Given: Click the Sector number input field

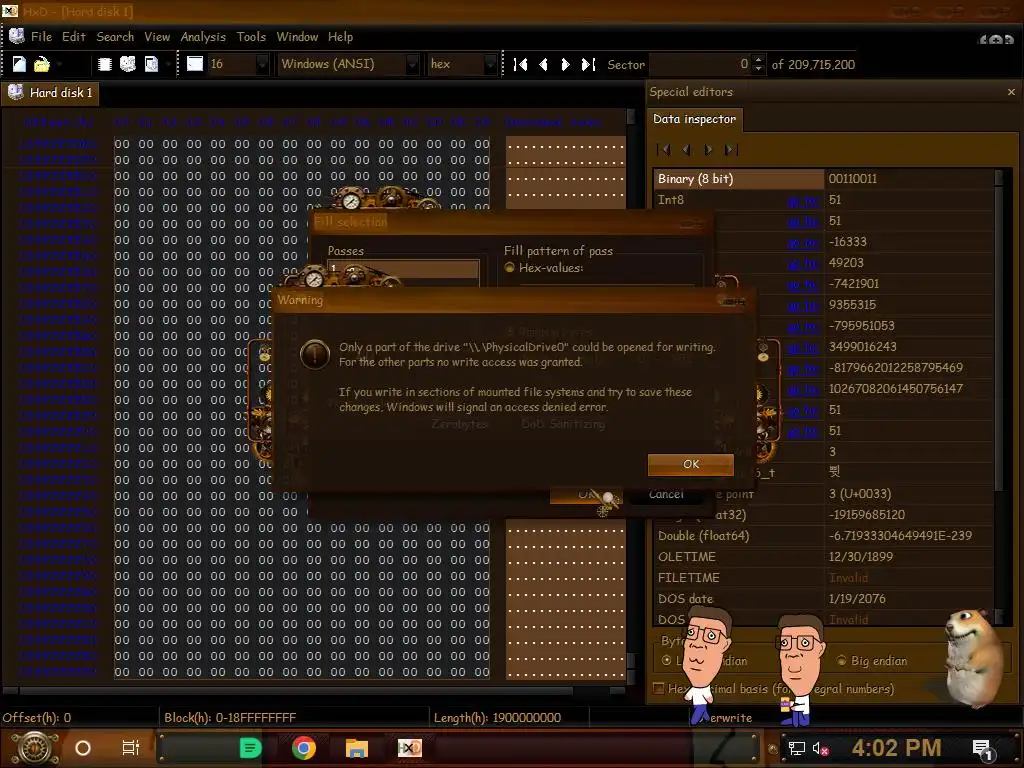Looking at the screenshot, I should point(700,64).
